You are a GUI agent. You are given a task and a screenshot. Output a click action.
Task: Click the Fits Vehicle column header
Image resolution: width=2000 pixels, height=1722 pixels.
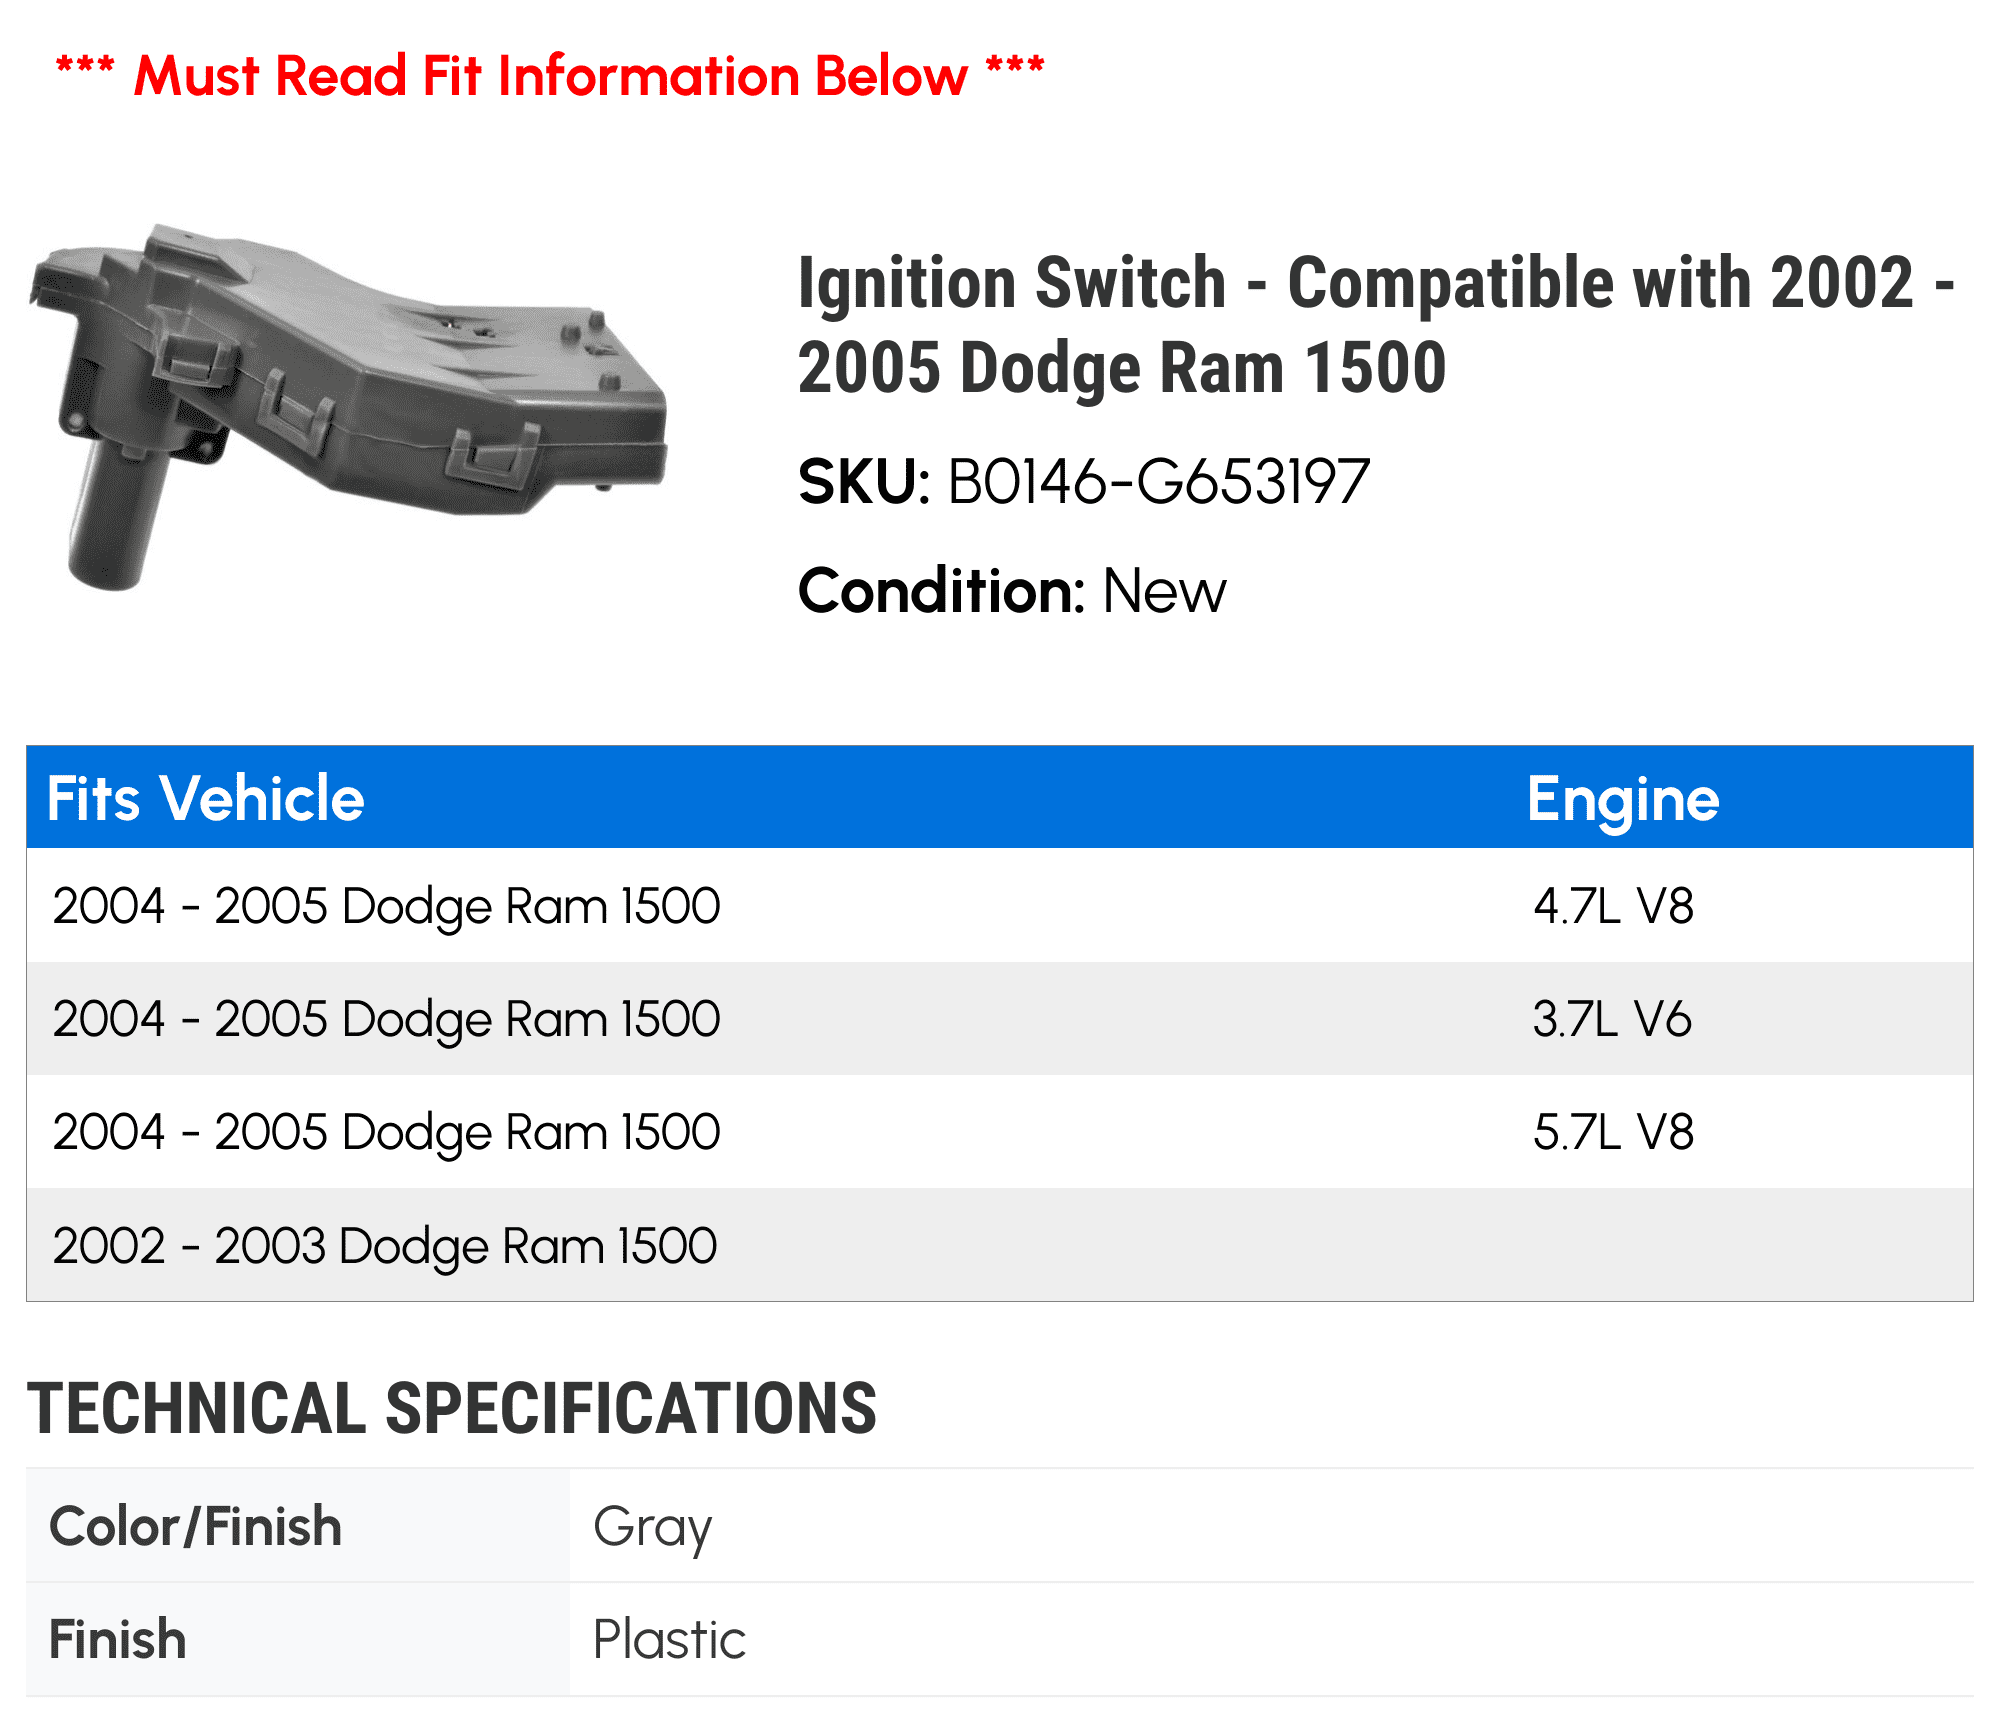click(x=206, y=799)
